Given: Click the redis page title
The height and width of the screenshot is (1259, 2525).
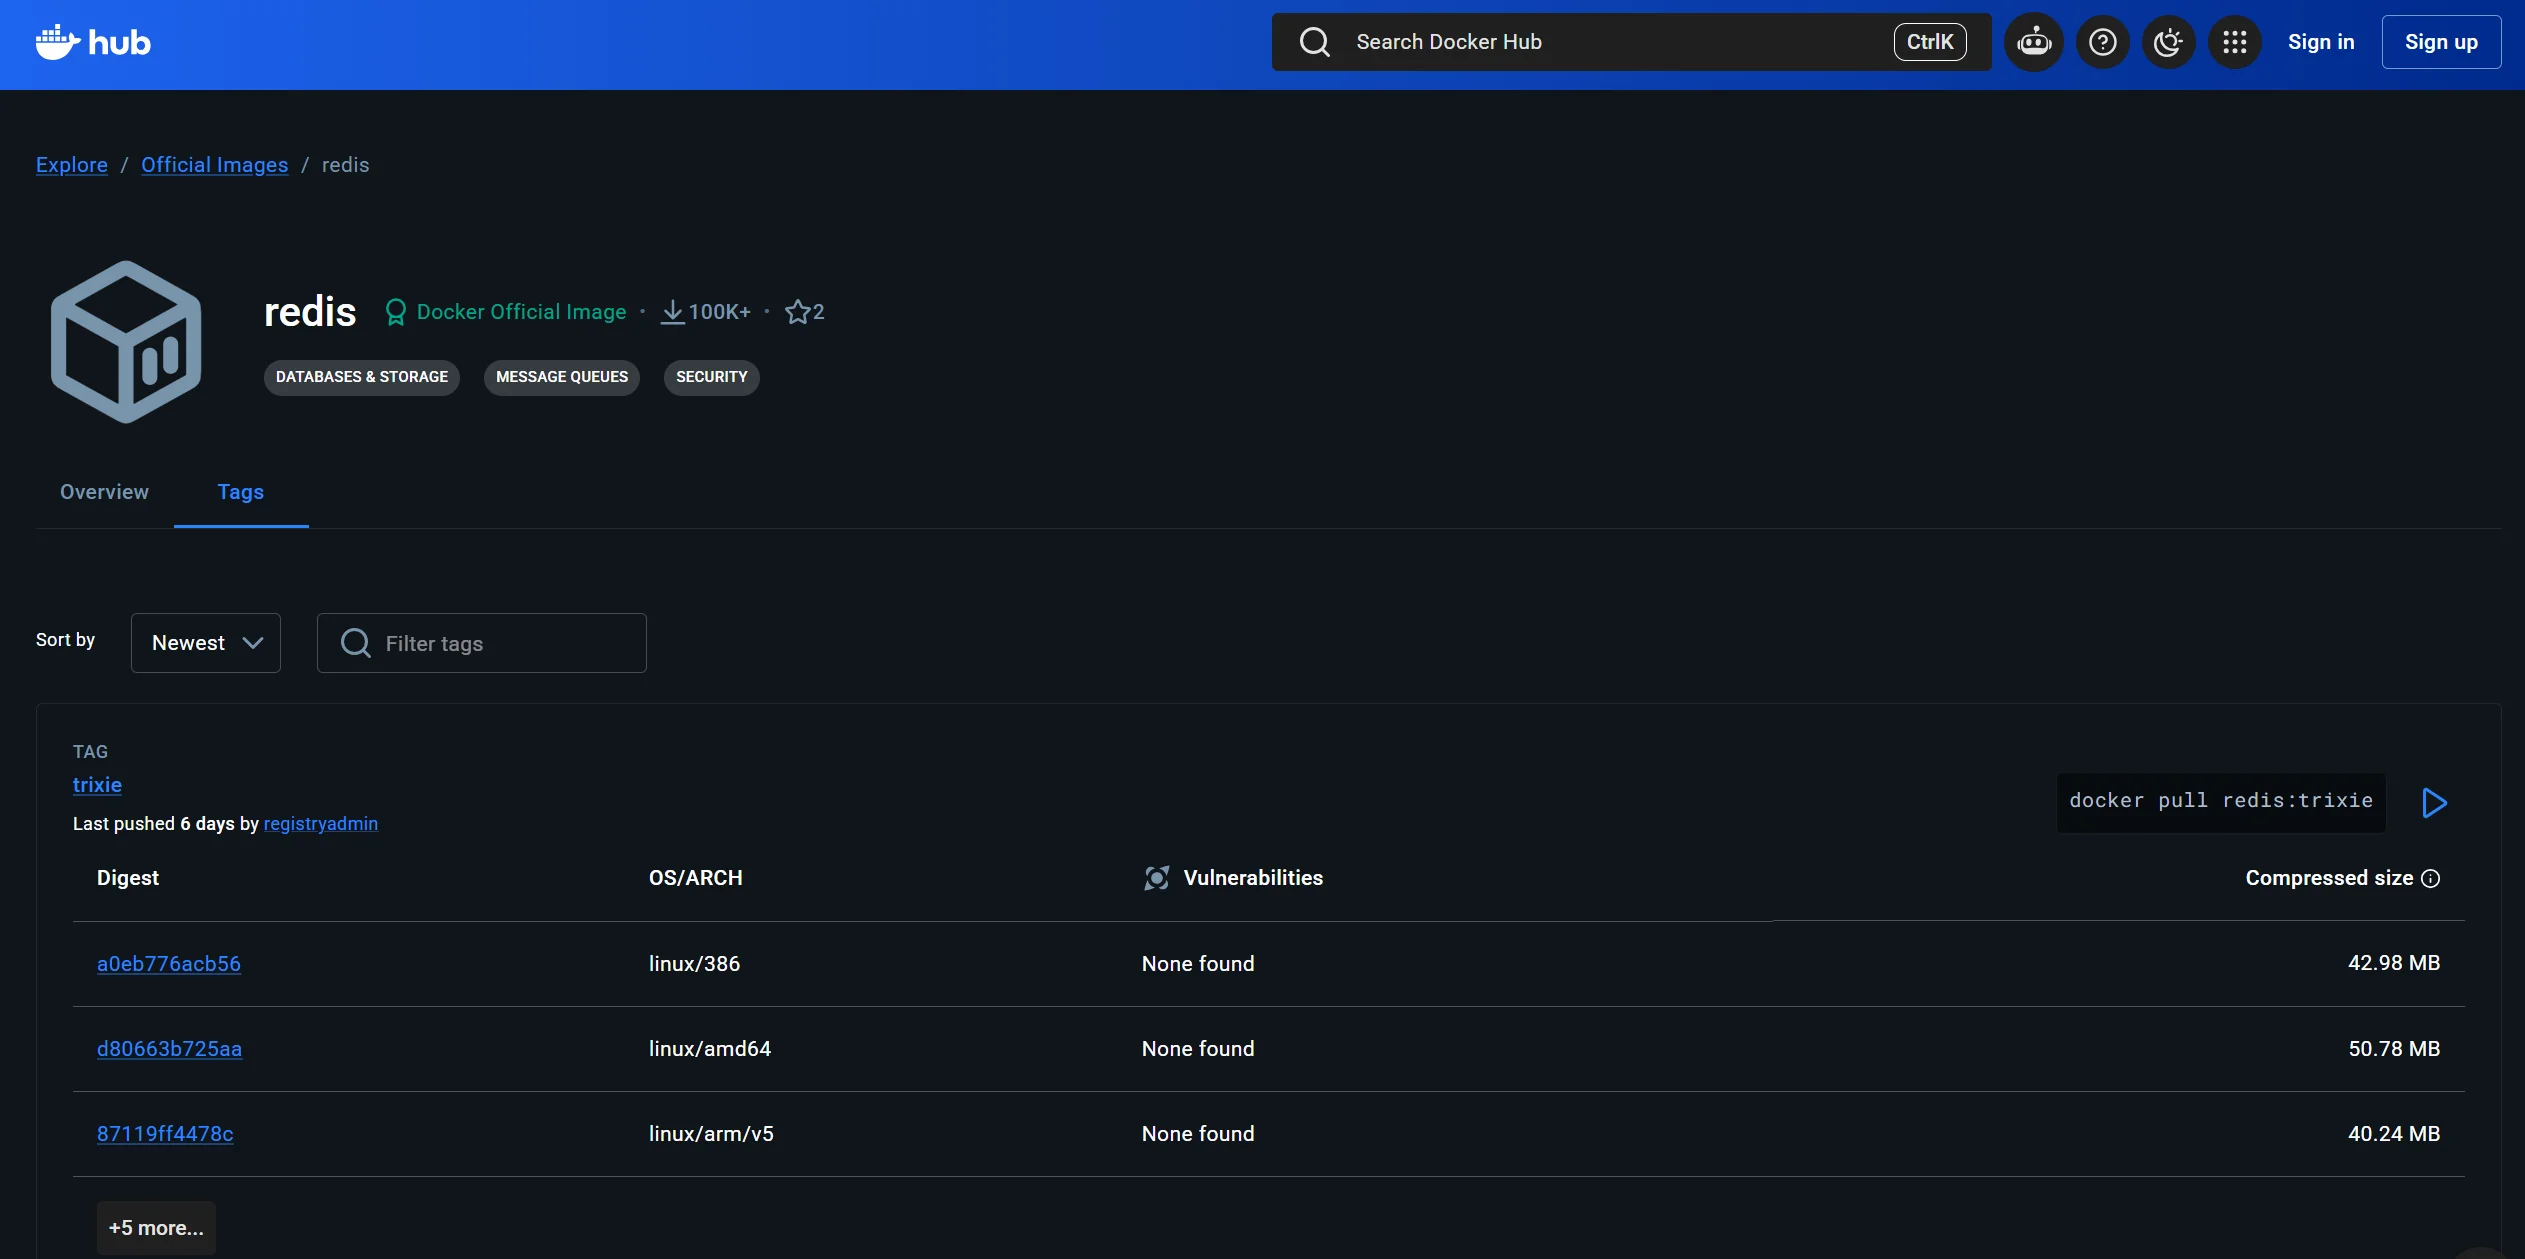Looking at the screenshot, I should (x=310, y=312).
